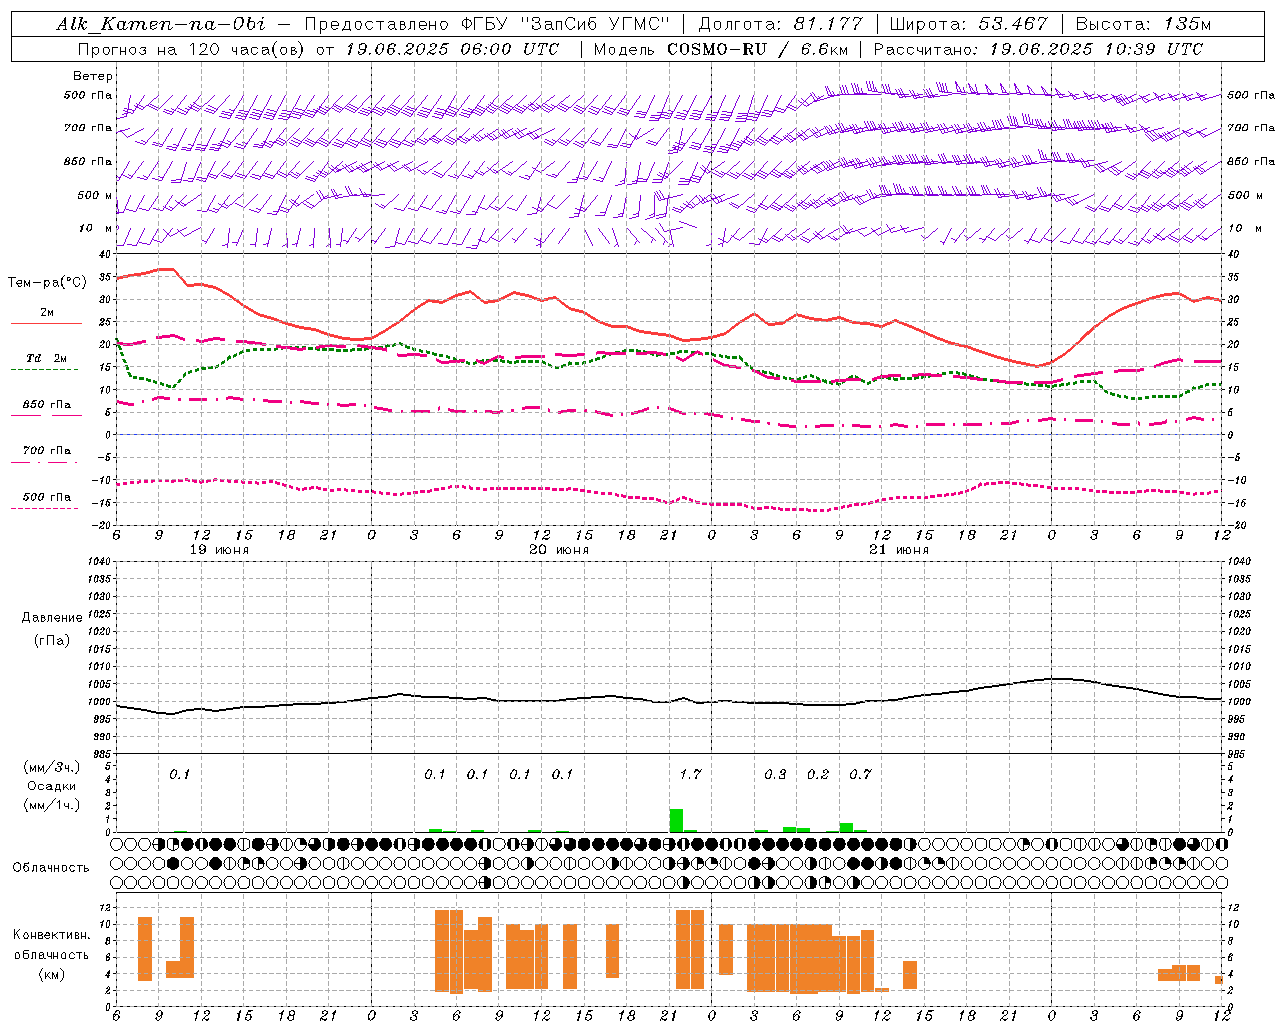This screenshot has width=1280, height=1024.
Task: Select the 0.3 precipitation amount value
Action: 775,774
